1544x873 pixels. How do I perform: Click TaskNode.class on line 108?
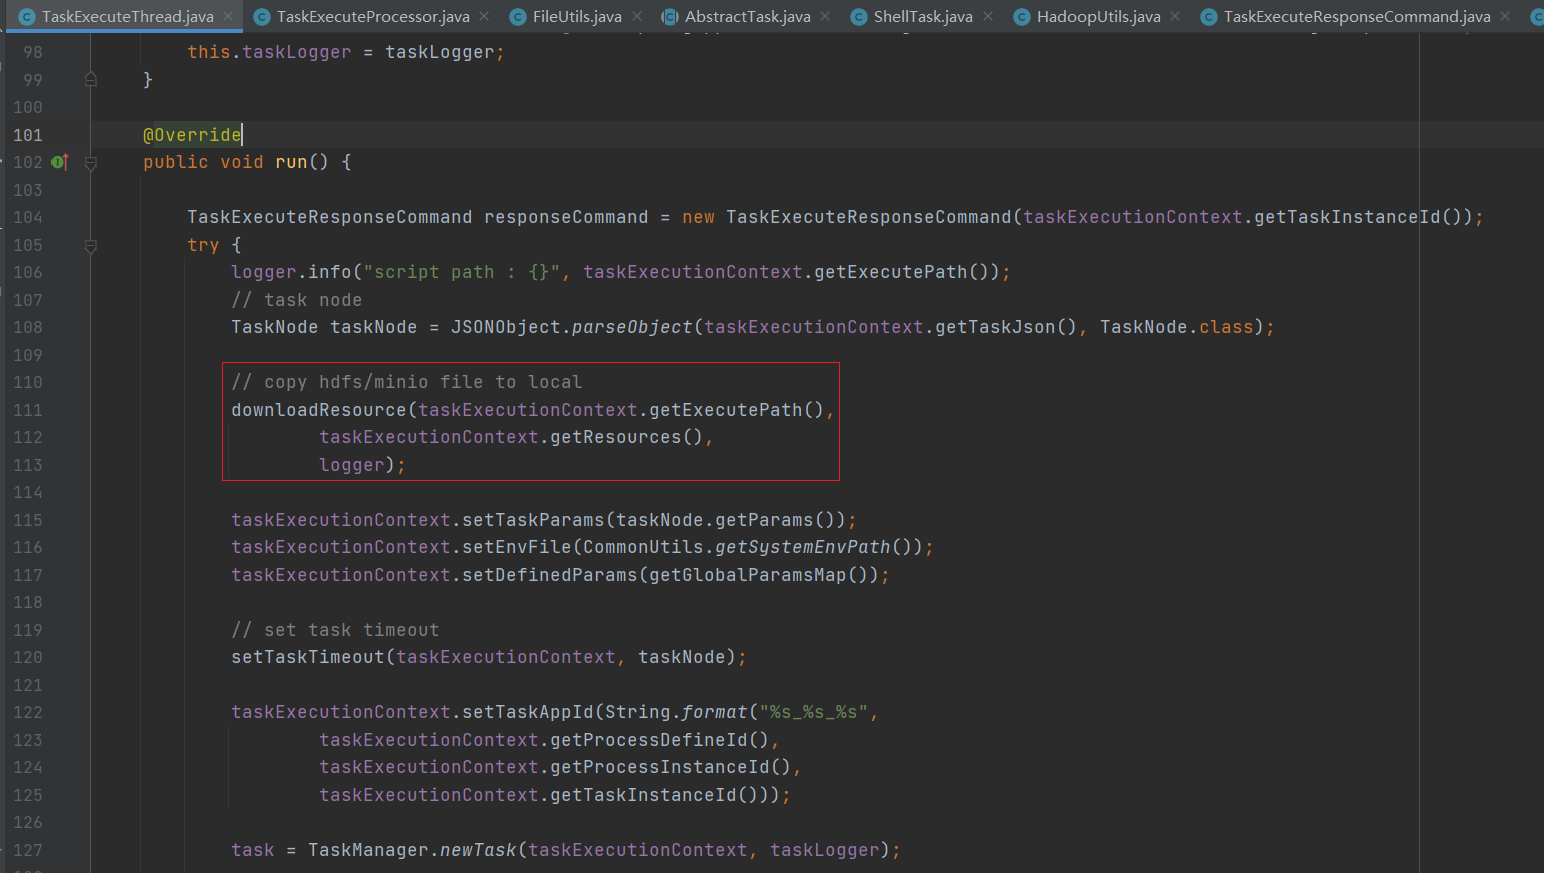tap(1177, 327)
